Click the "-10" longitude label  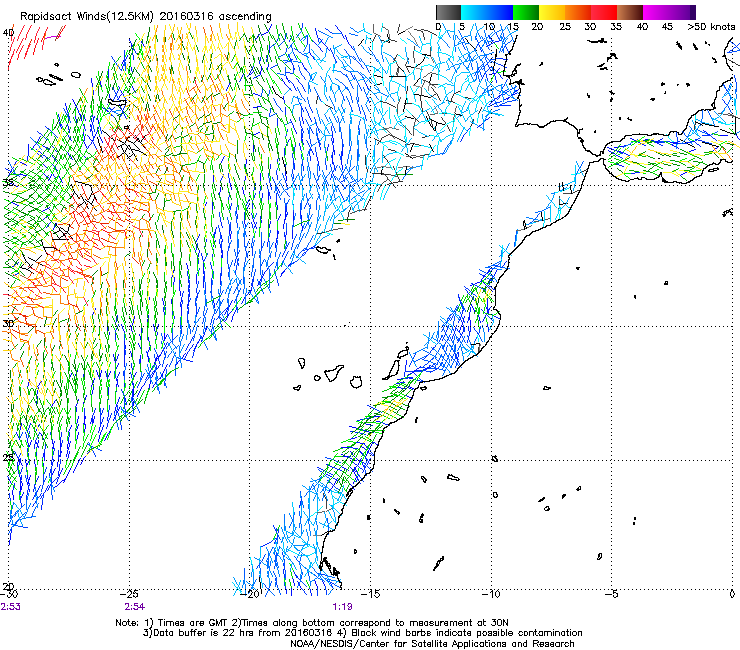pos(491,594)
